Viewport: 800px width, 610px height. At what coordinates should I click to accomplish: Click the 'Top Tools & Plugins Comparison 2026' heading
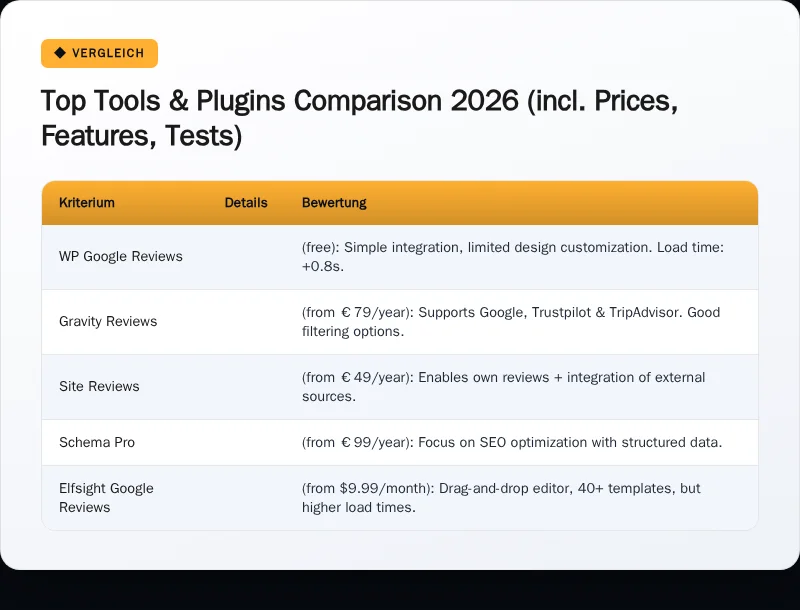(x=359, y=118)
